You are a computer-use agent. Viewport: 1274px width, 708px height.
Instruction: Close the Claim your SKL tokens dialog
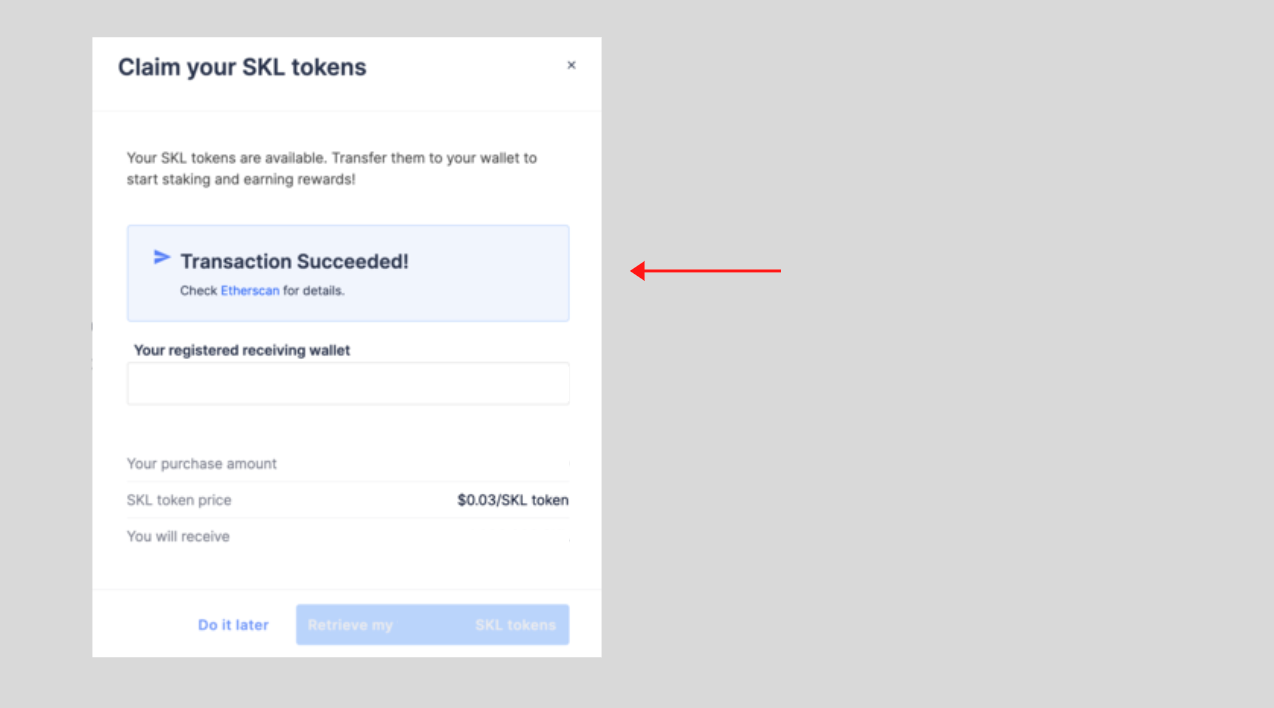(571, 64)
